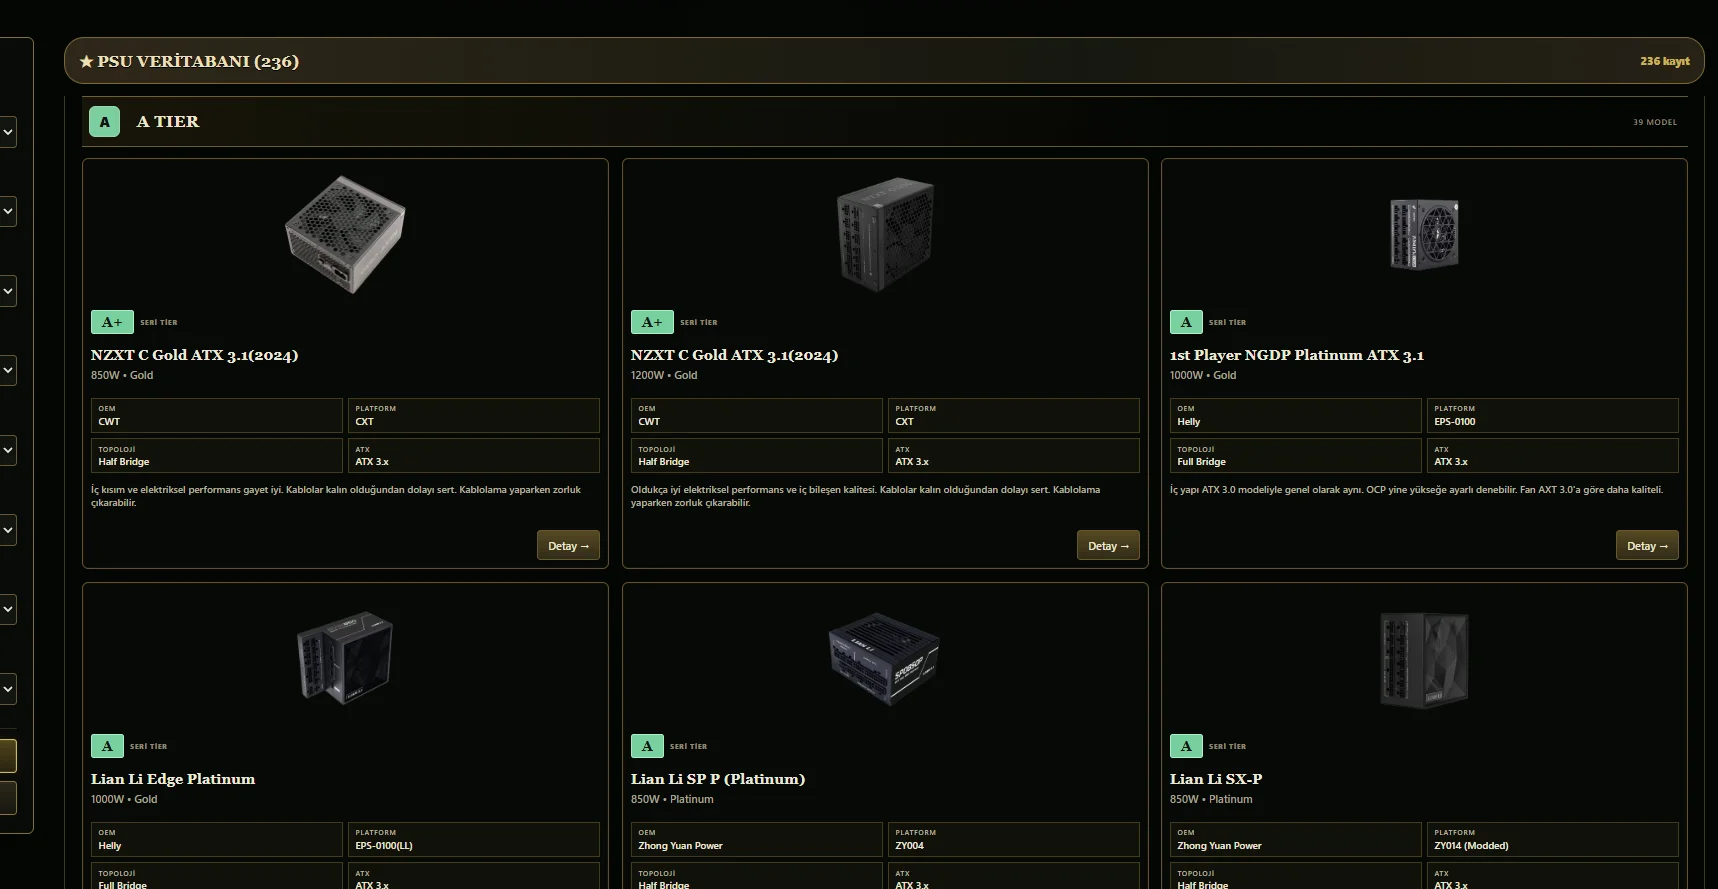The width and height of the screenshot is (1718, 889).
Task: Open the Lian Li SP P product image
Action: pyautogui.click(x=885, y=658)
